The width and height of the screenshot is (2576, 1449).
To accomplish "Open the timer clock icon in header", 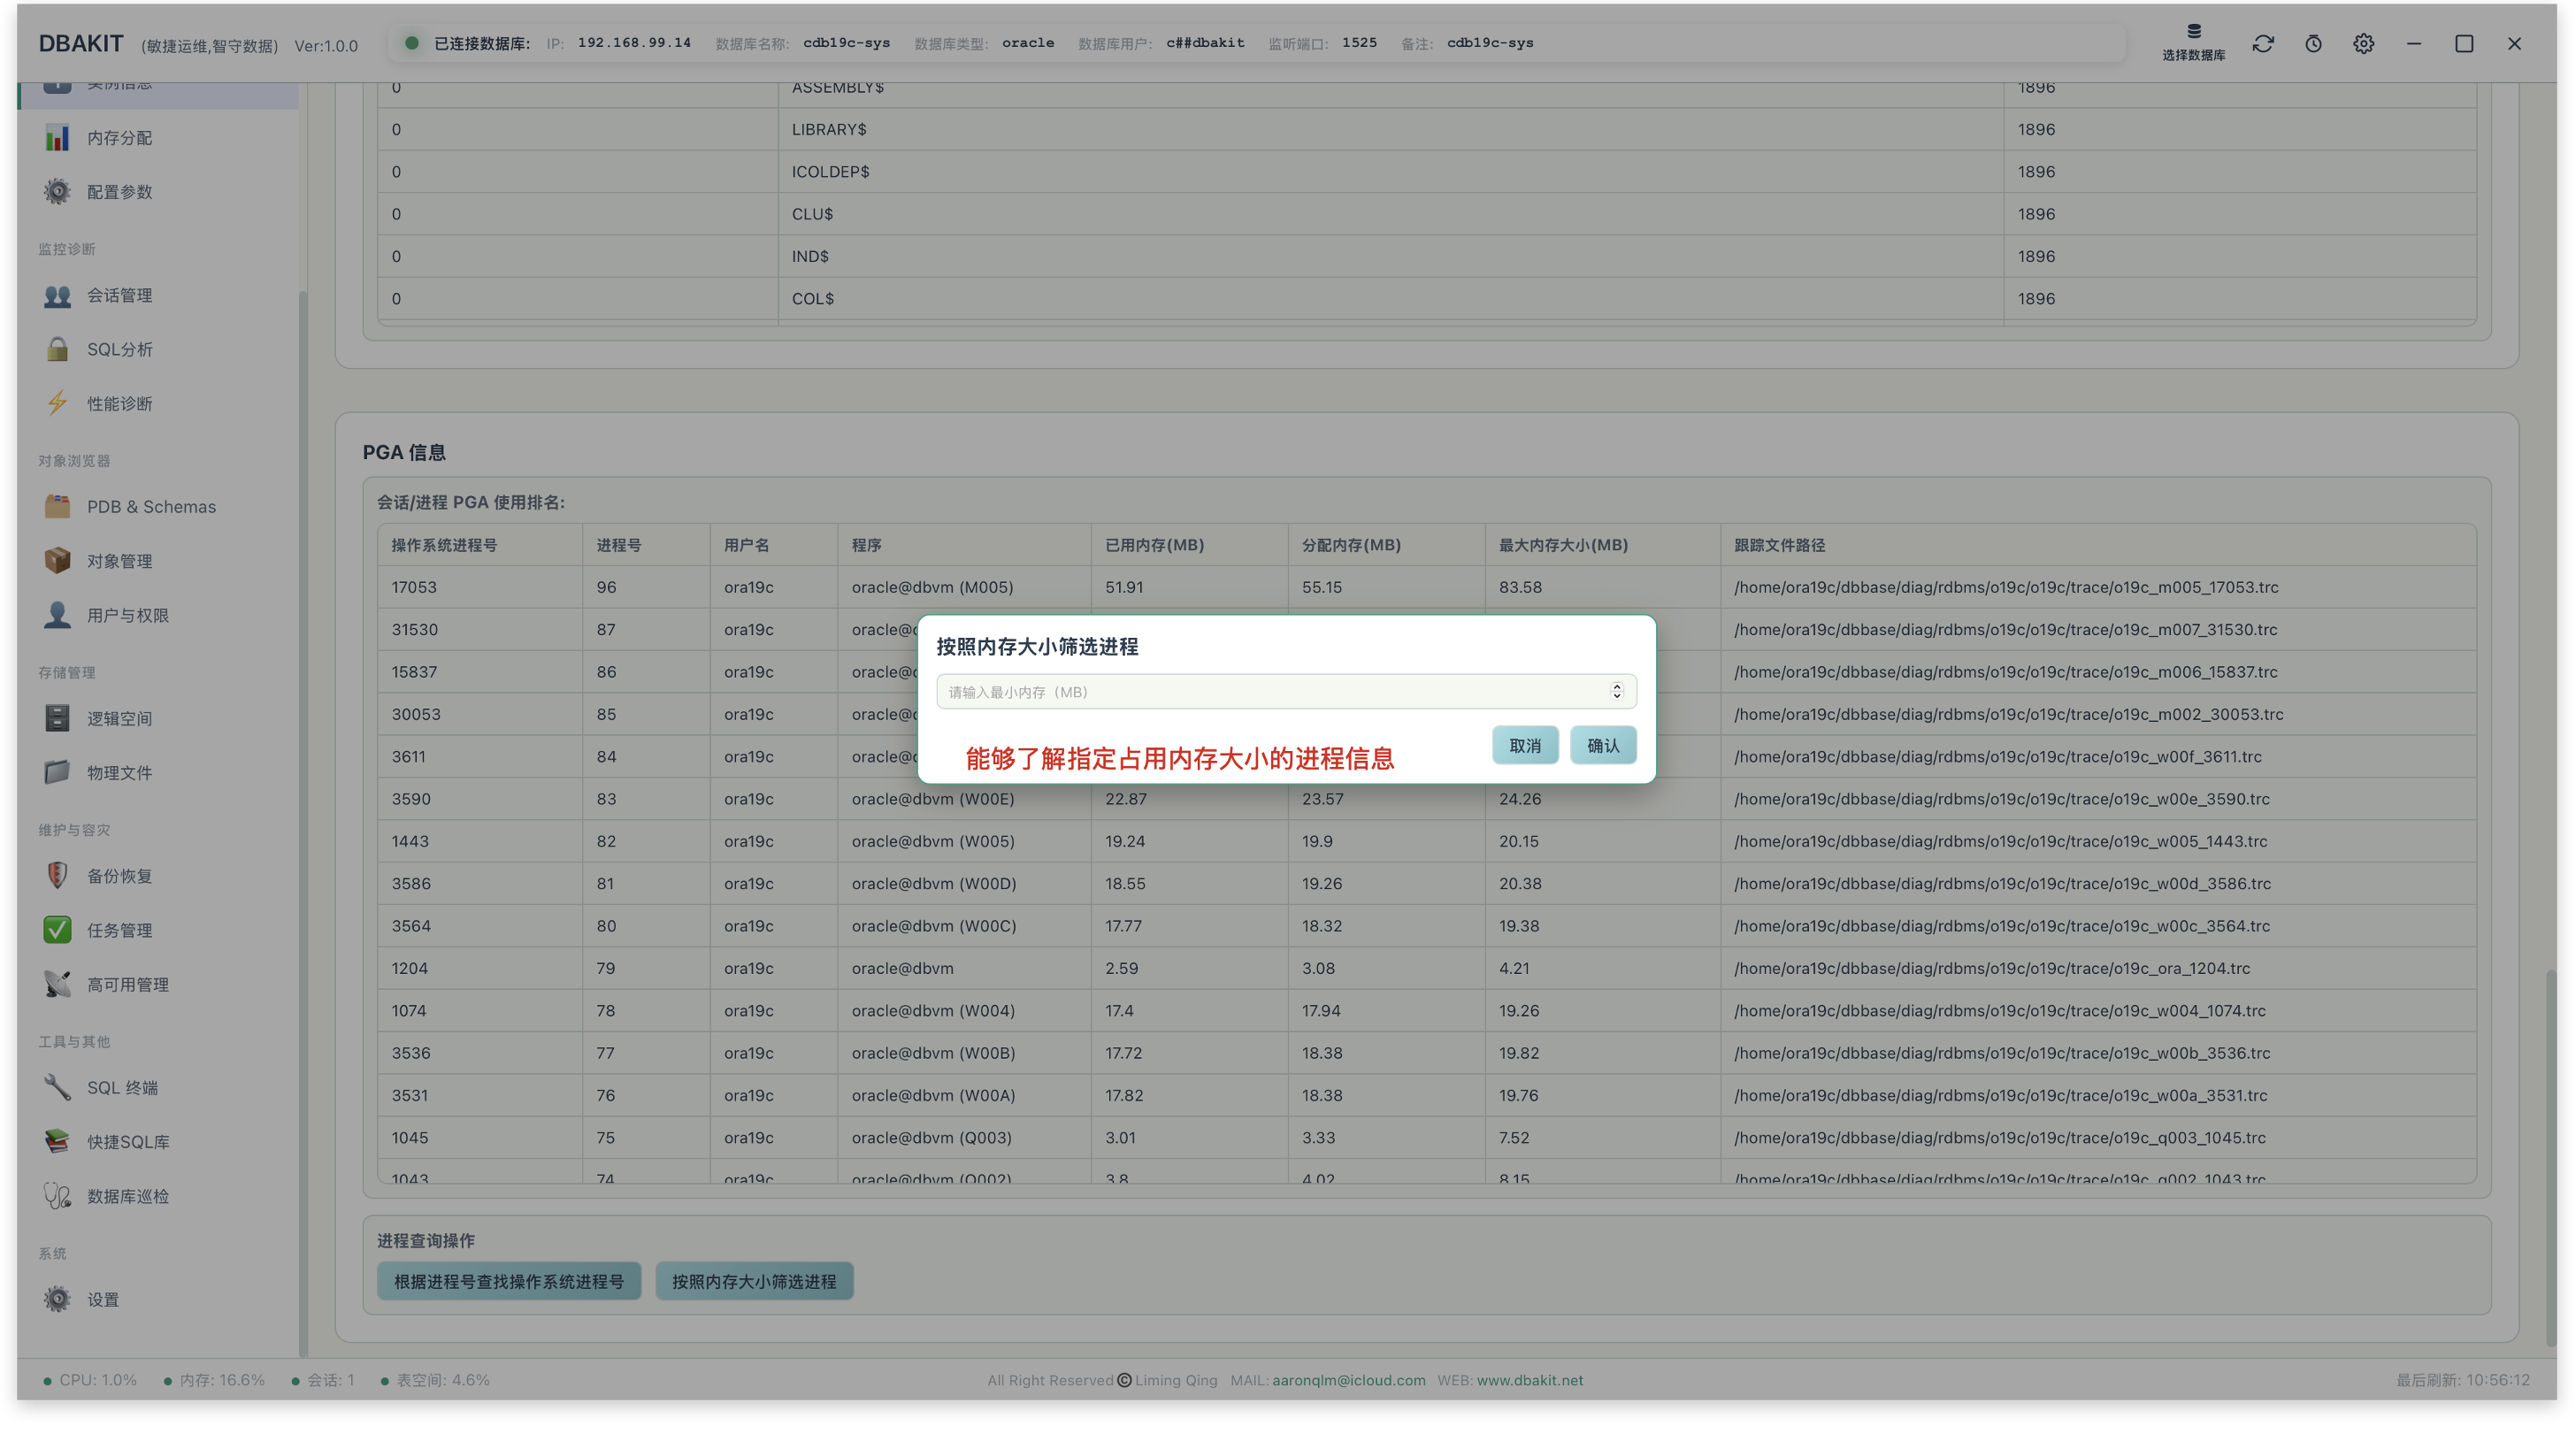I will pos(2313,44).
